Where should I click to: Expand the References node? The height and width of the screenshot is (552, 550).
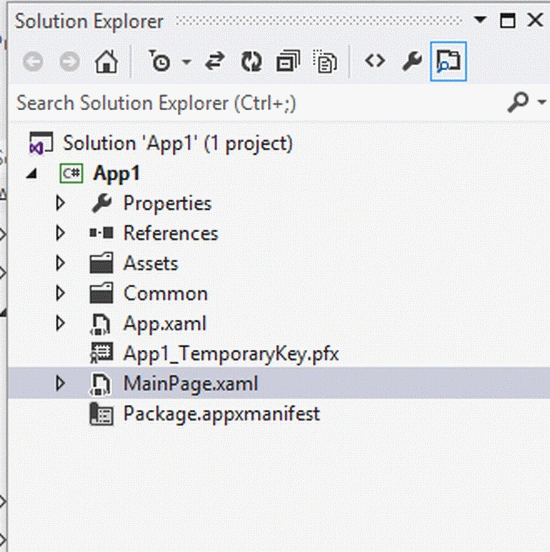click(x=60, y=233)
